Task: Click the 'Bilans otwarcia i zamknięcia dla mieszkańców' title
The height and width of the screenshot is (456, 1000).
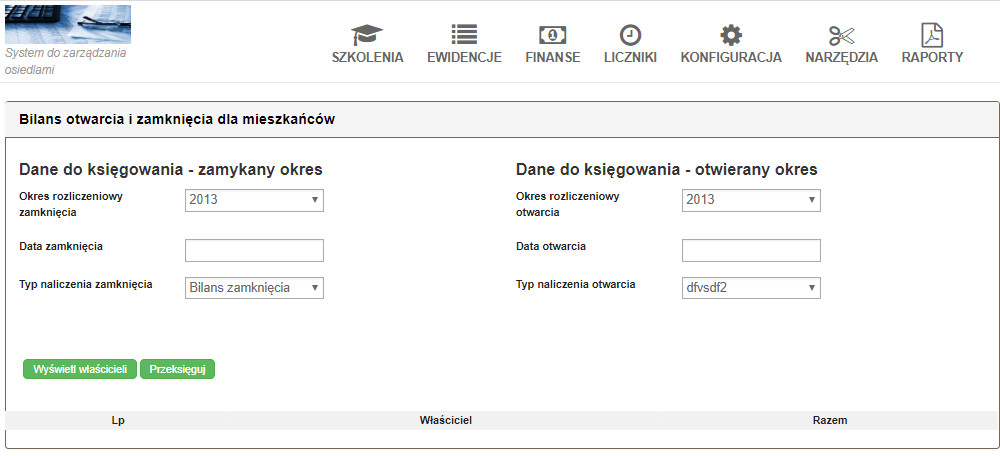Action: [x=177, y=119]
